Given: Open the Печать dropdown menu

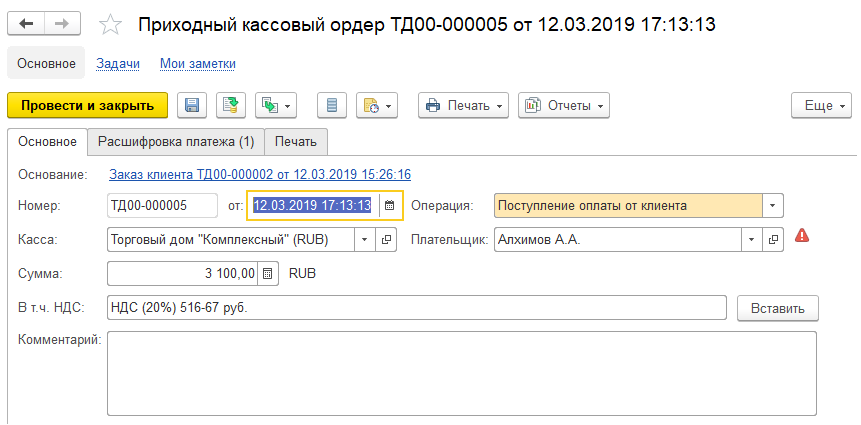Looking at the screenshot, I should click(464, 105).
